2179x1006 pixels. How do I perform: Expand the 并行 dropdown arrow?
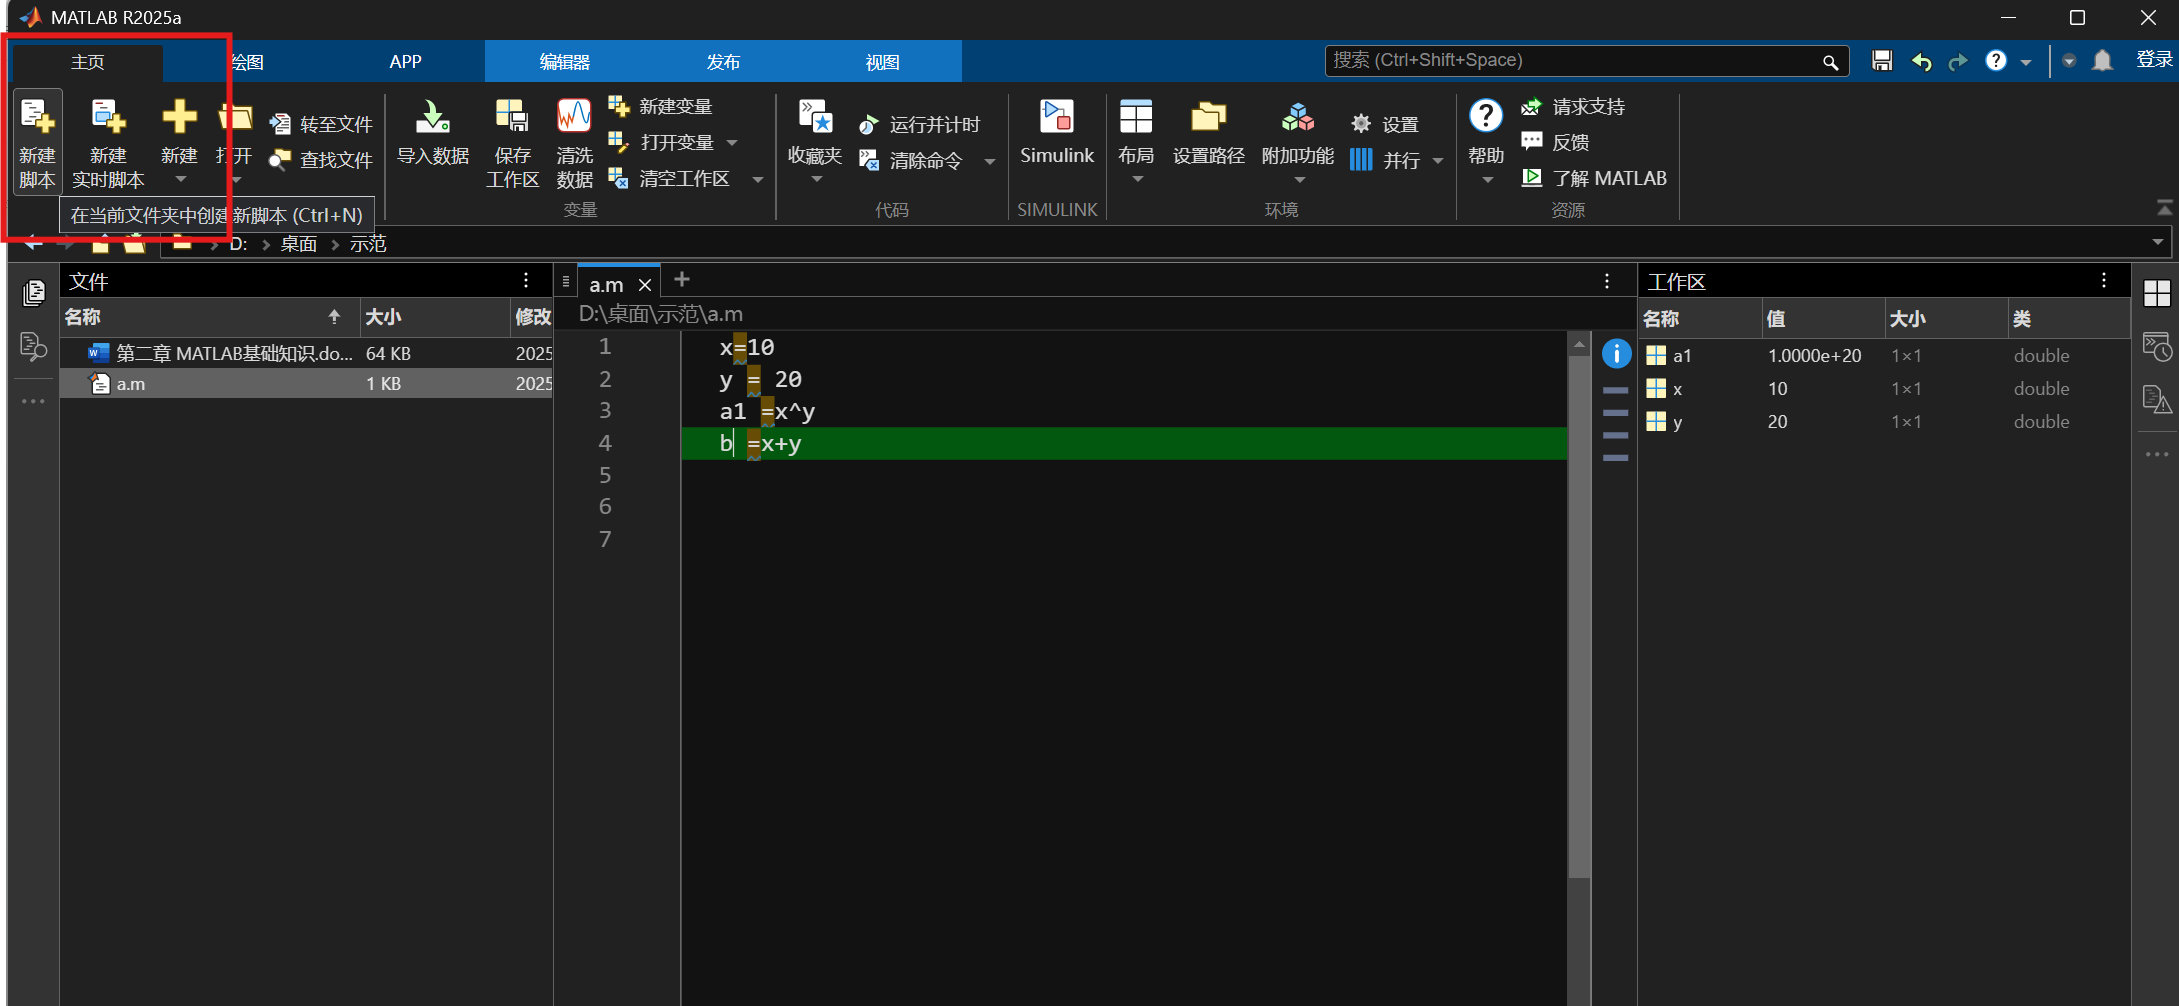tap(1438, 161)
